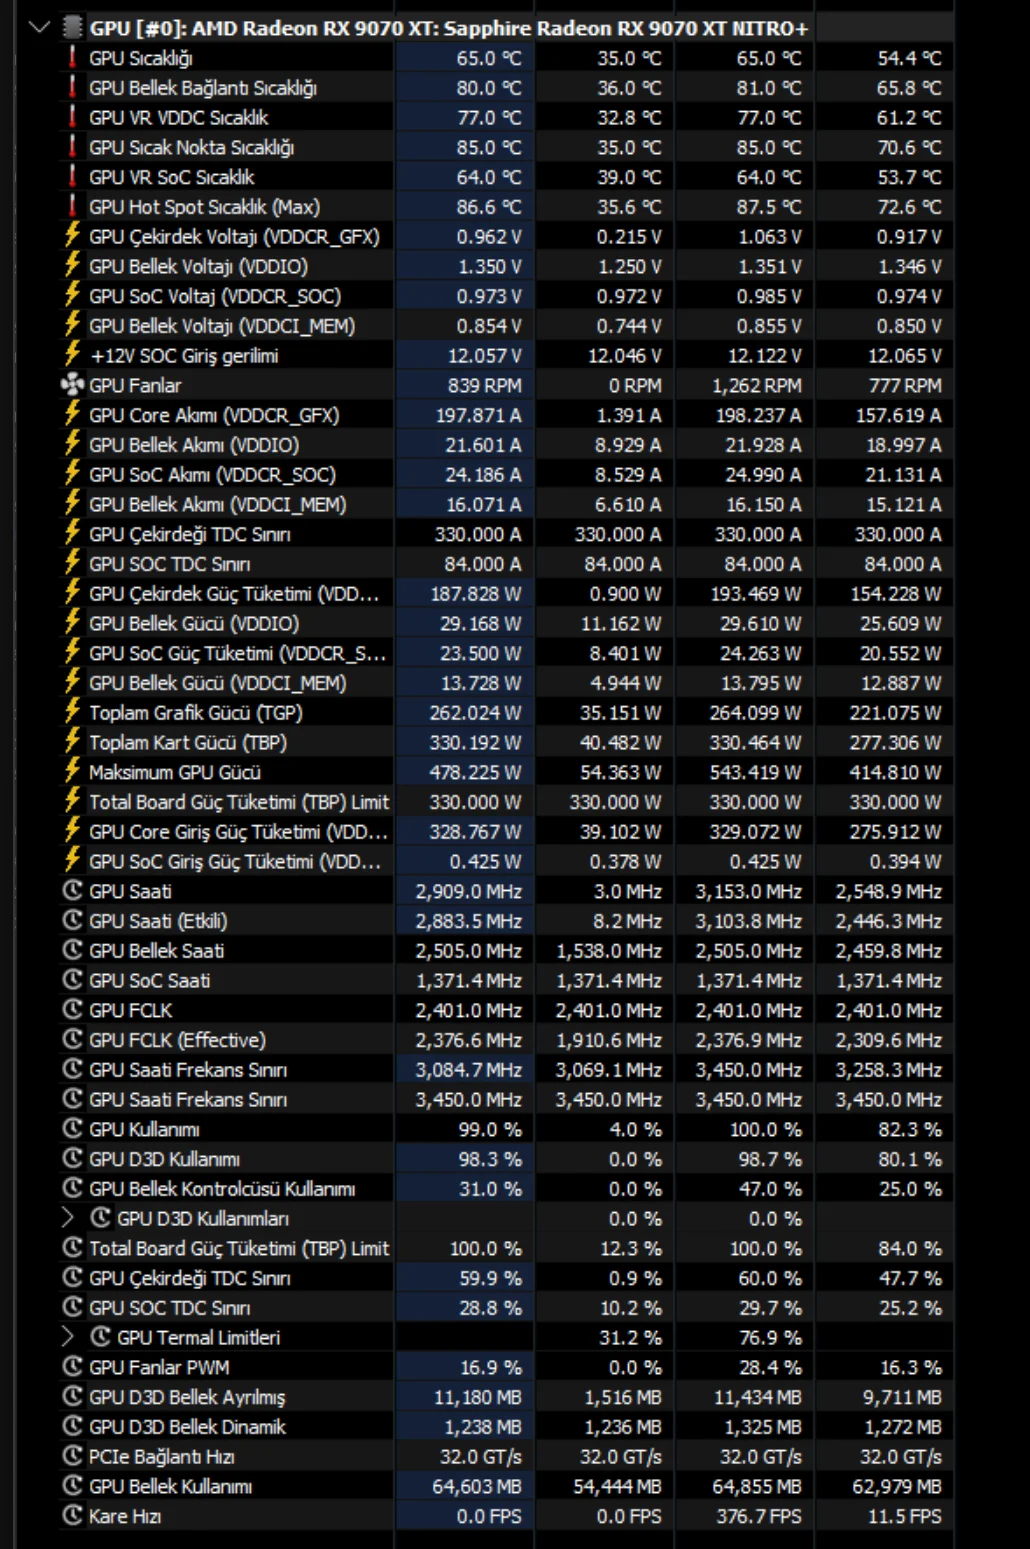Click the 2,909.0 MHz GPU Saati value

tap(469, 891)
